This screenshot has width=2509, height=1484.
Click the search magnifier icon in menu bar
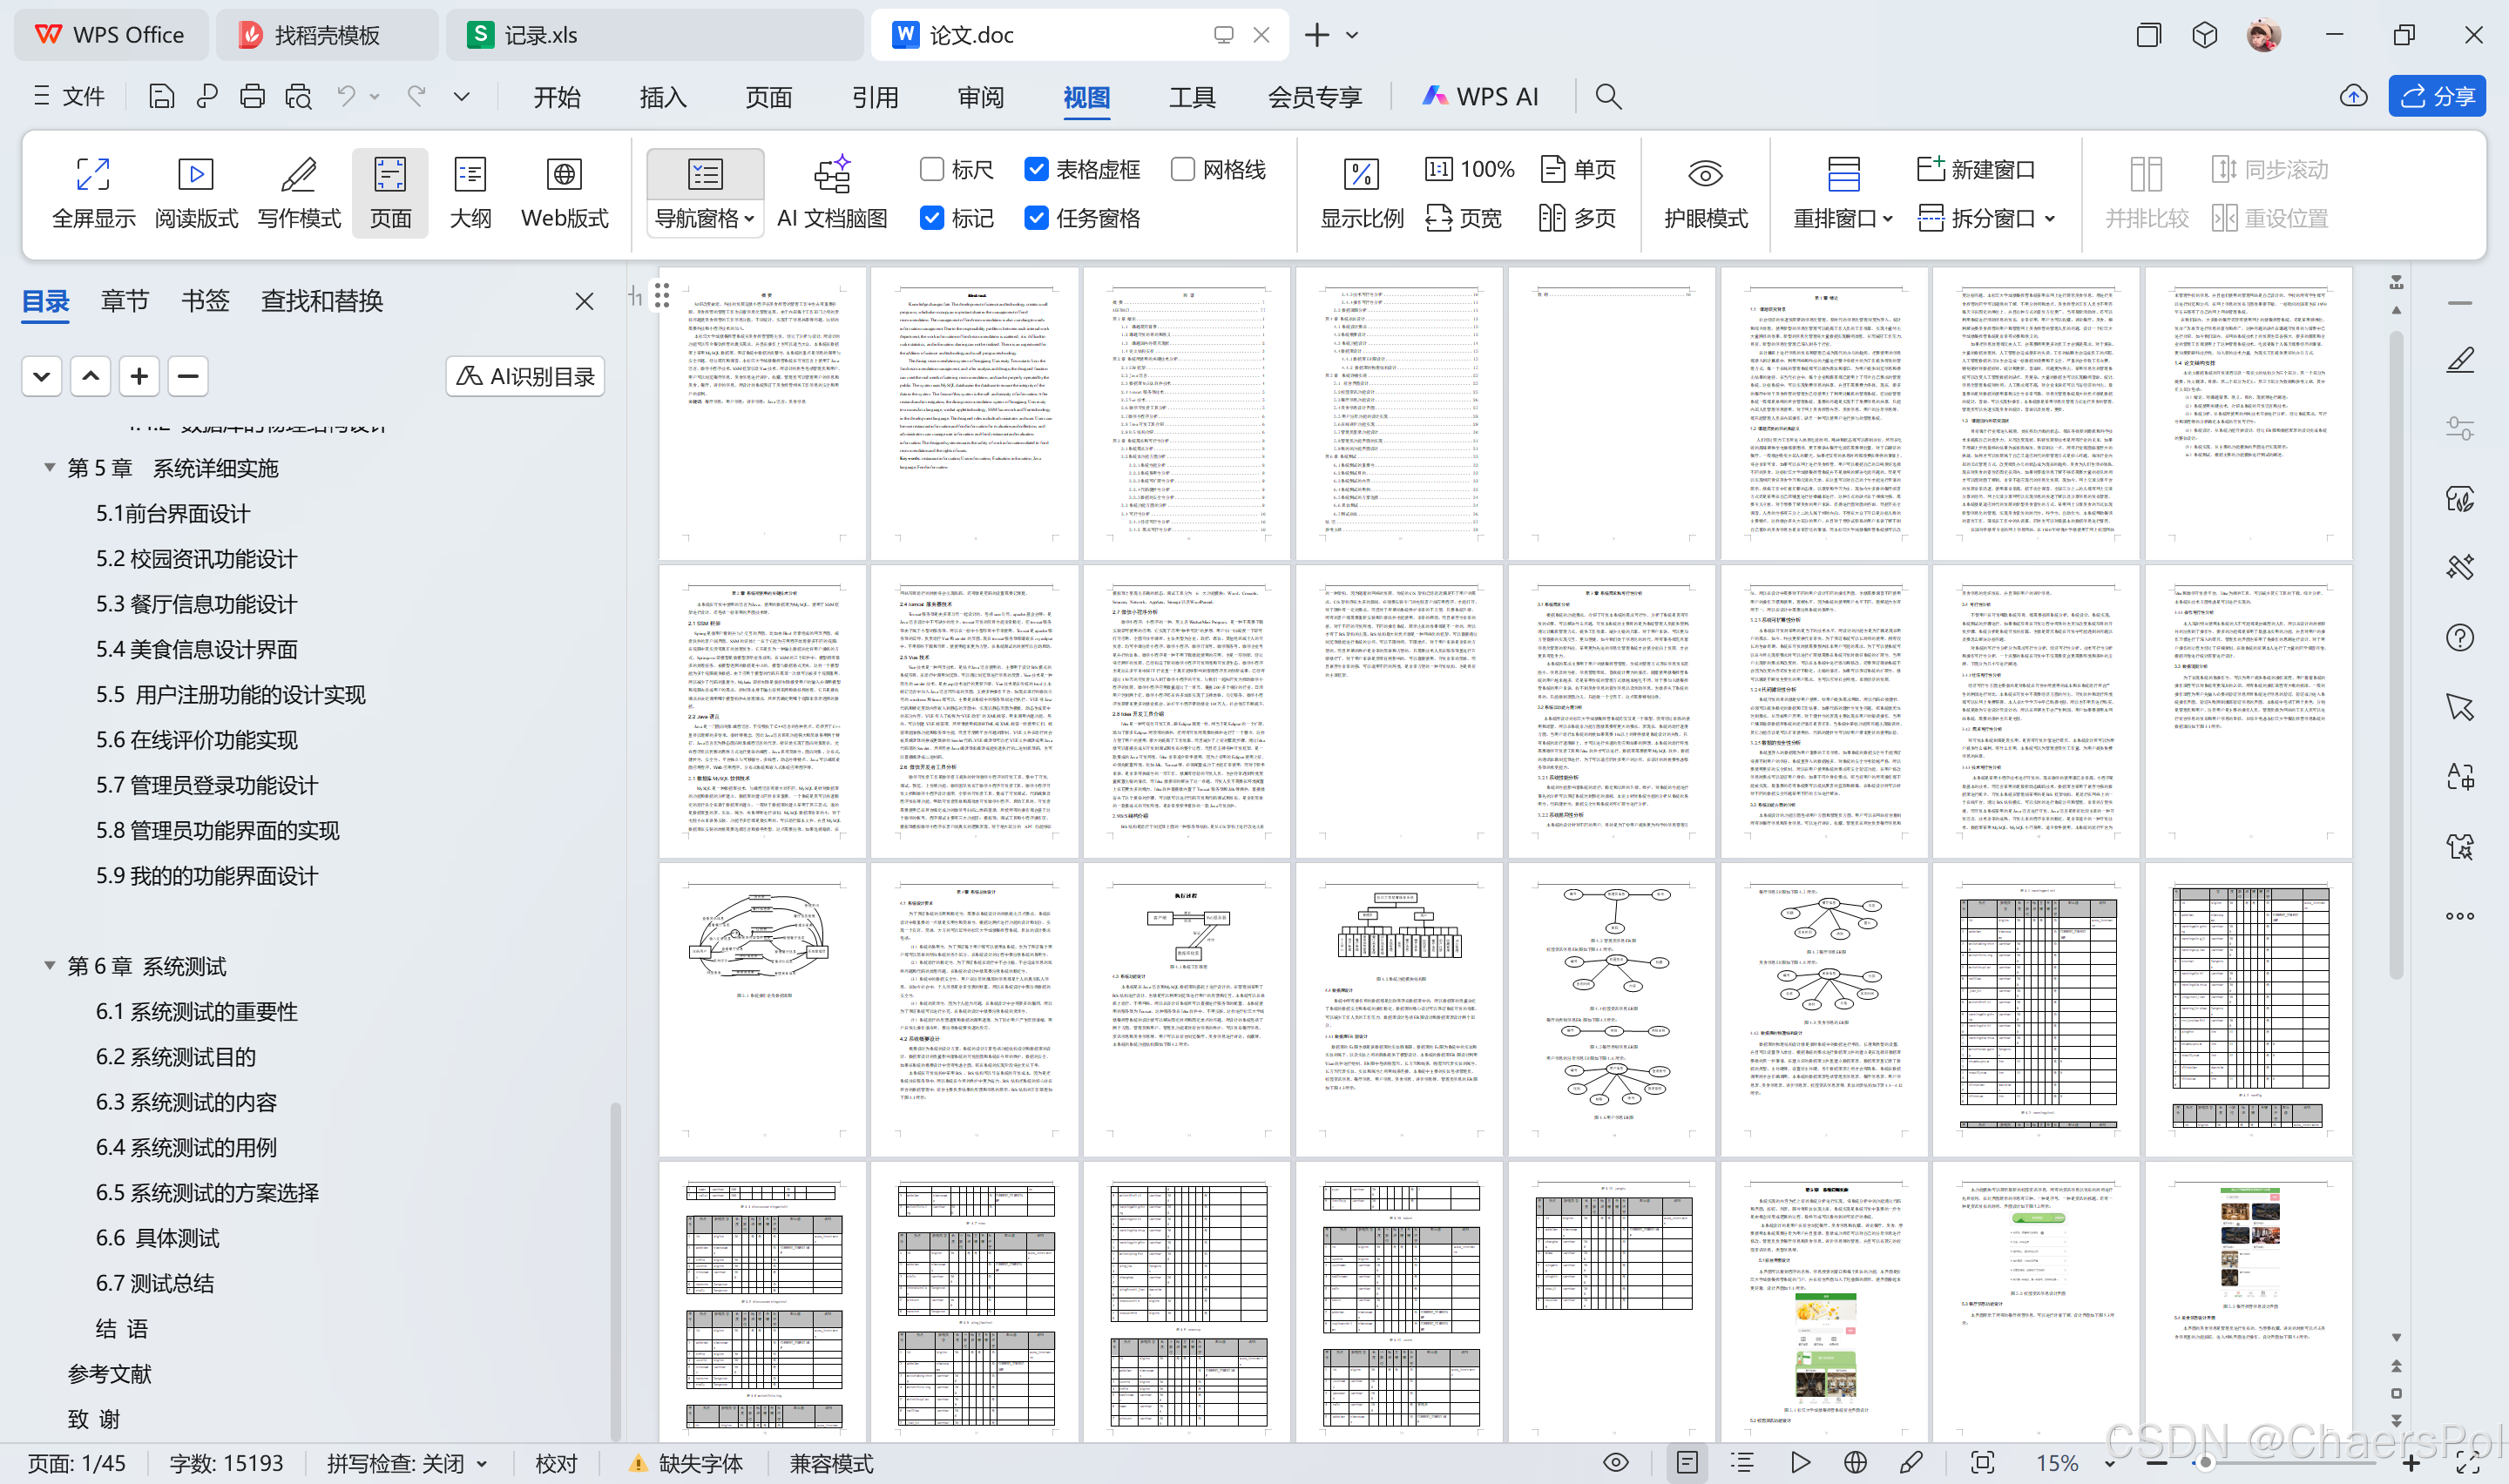(x=1608, y=96)
